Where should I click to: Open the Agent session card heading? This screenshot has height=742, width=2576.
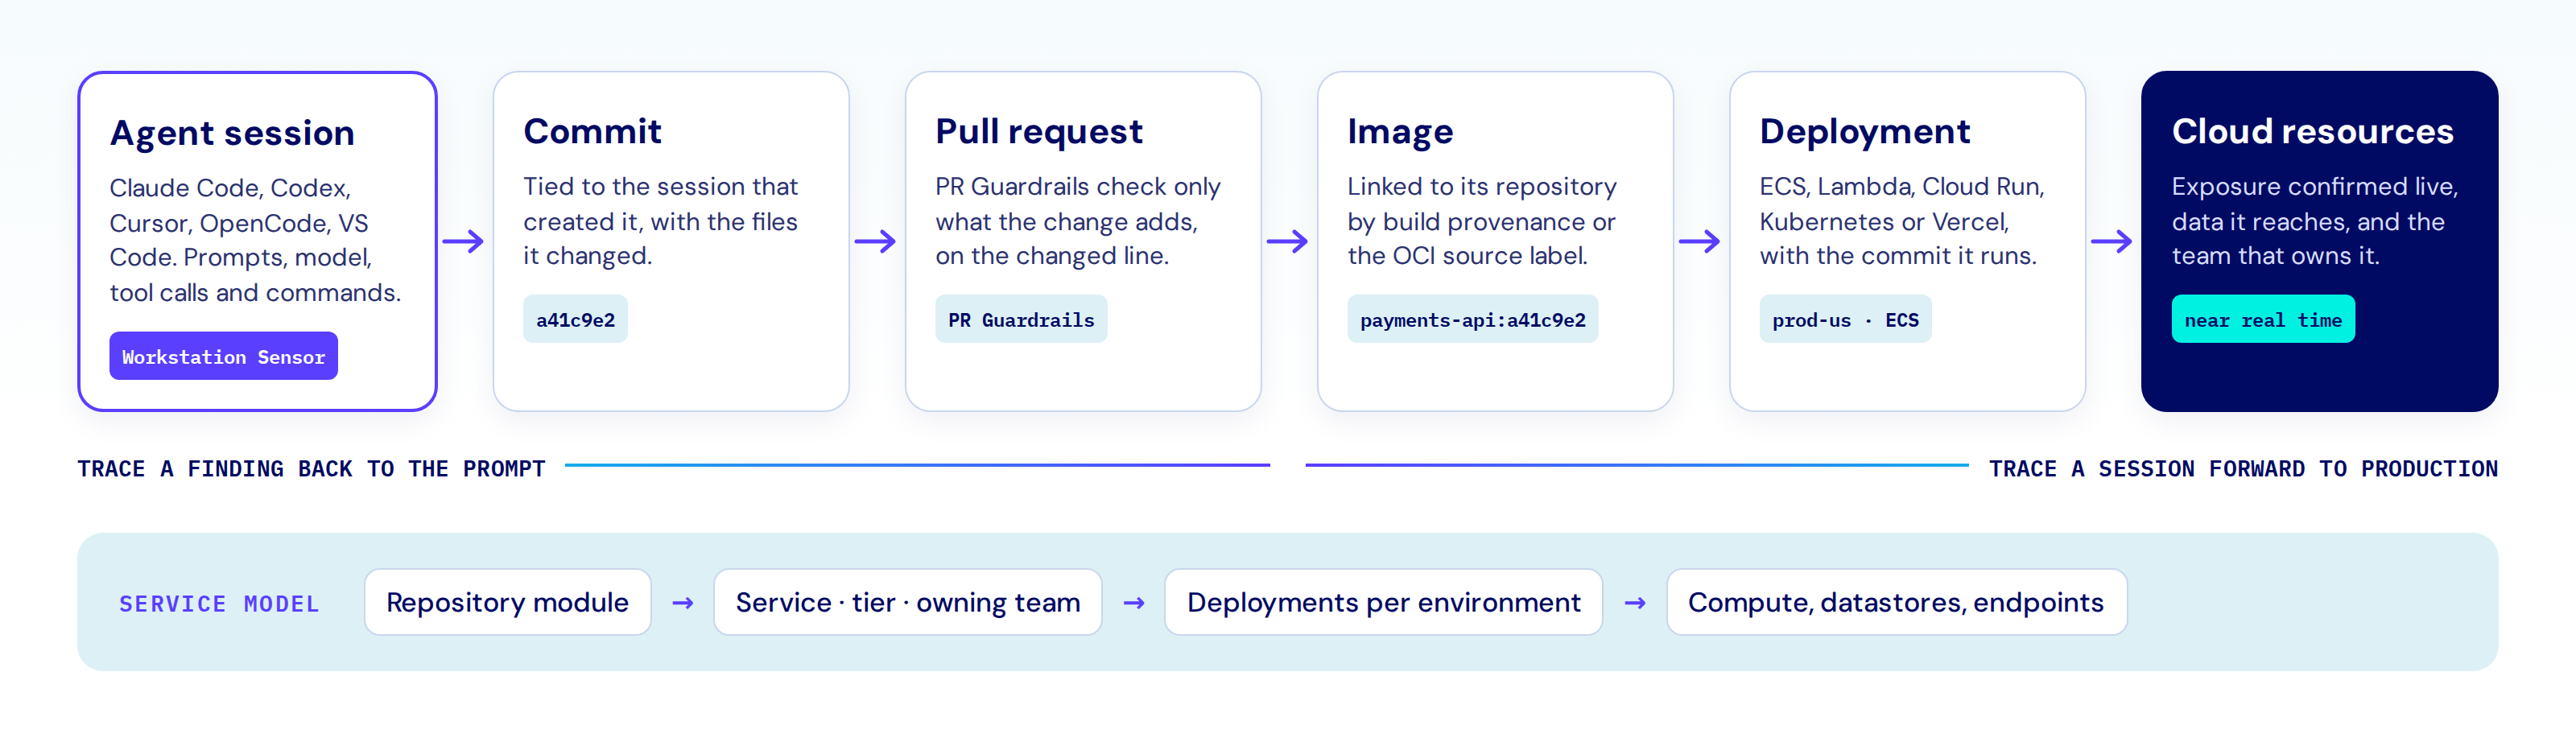tap(232, 133)
